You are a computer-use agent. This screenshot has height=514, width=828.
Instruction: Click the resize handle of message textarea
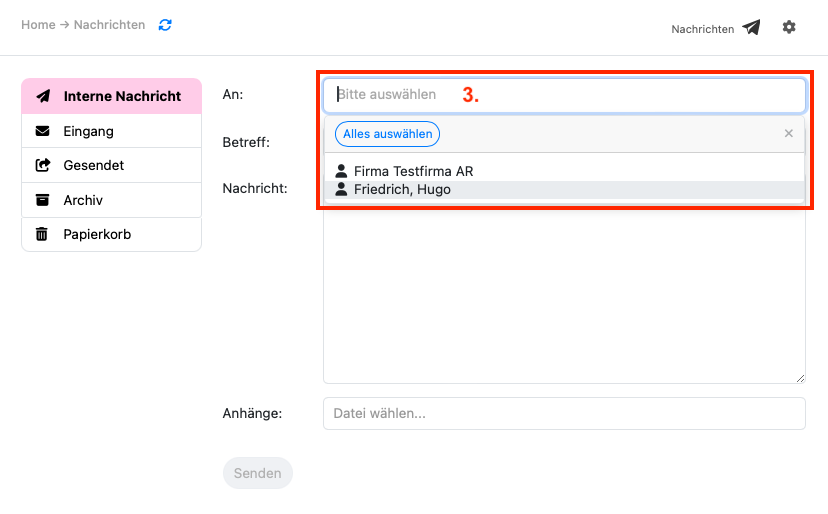point(800,378)
